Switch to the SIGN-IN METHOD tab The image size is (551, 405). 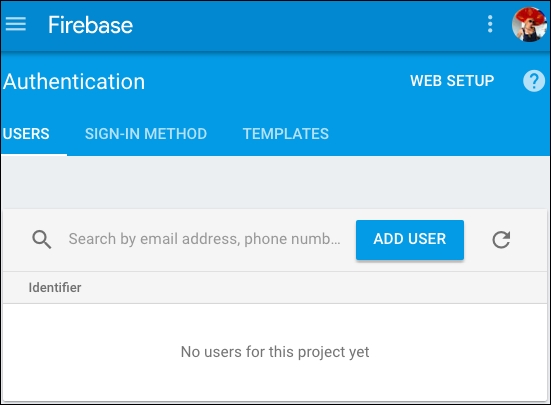[x=146, y=134]
